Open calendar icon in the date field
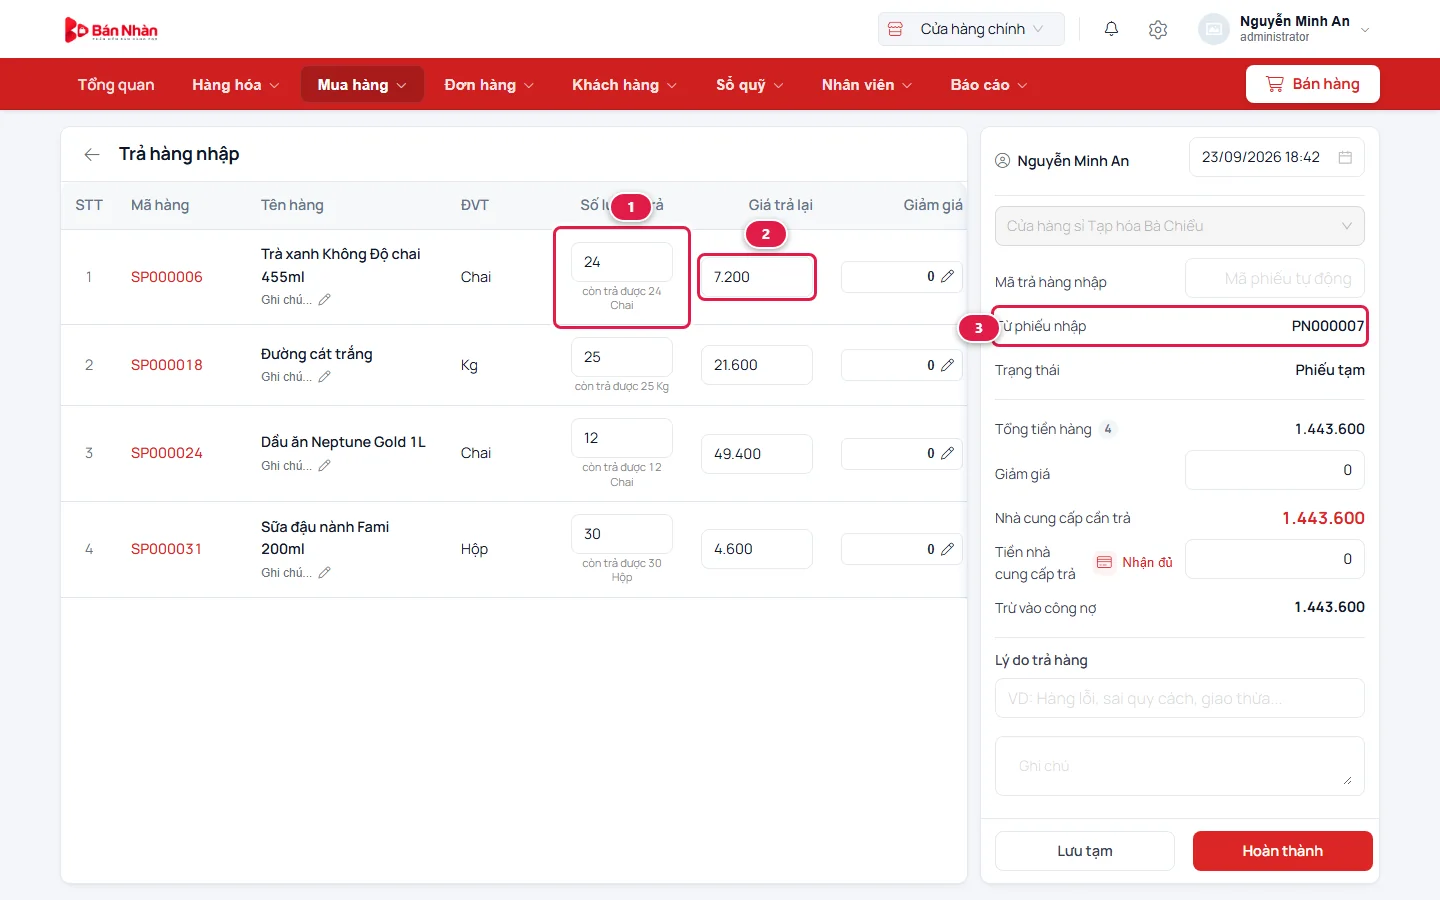The height and width of the screenshot is (900, 1440). pos(1345,157)
